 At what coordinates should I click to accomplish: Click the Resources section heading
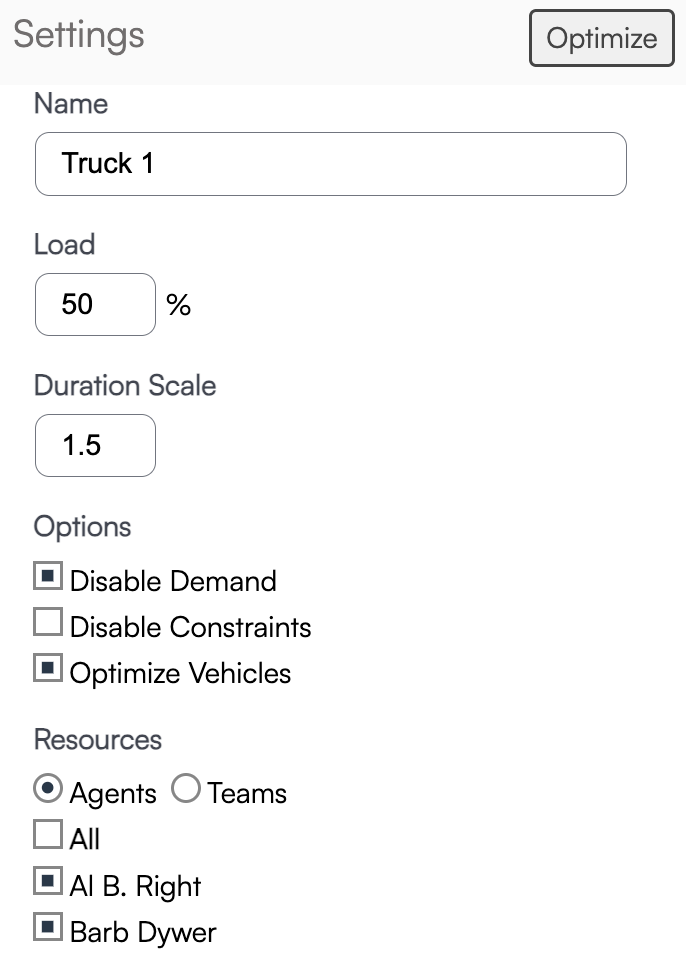point(98,739)
